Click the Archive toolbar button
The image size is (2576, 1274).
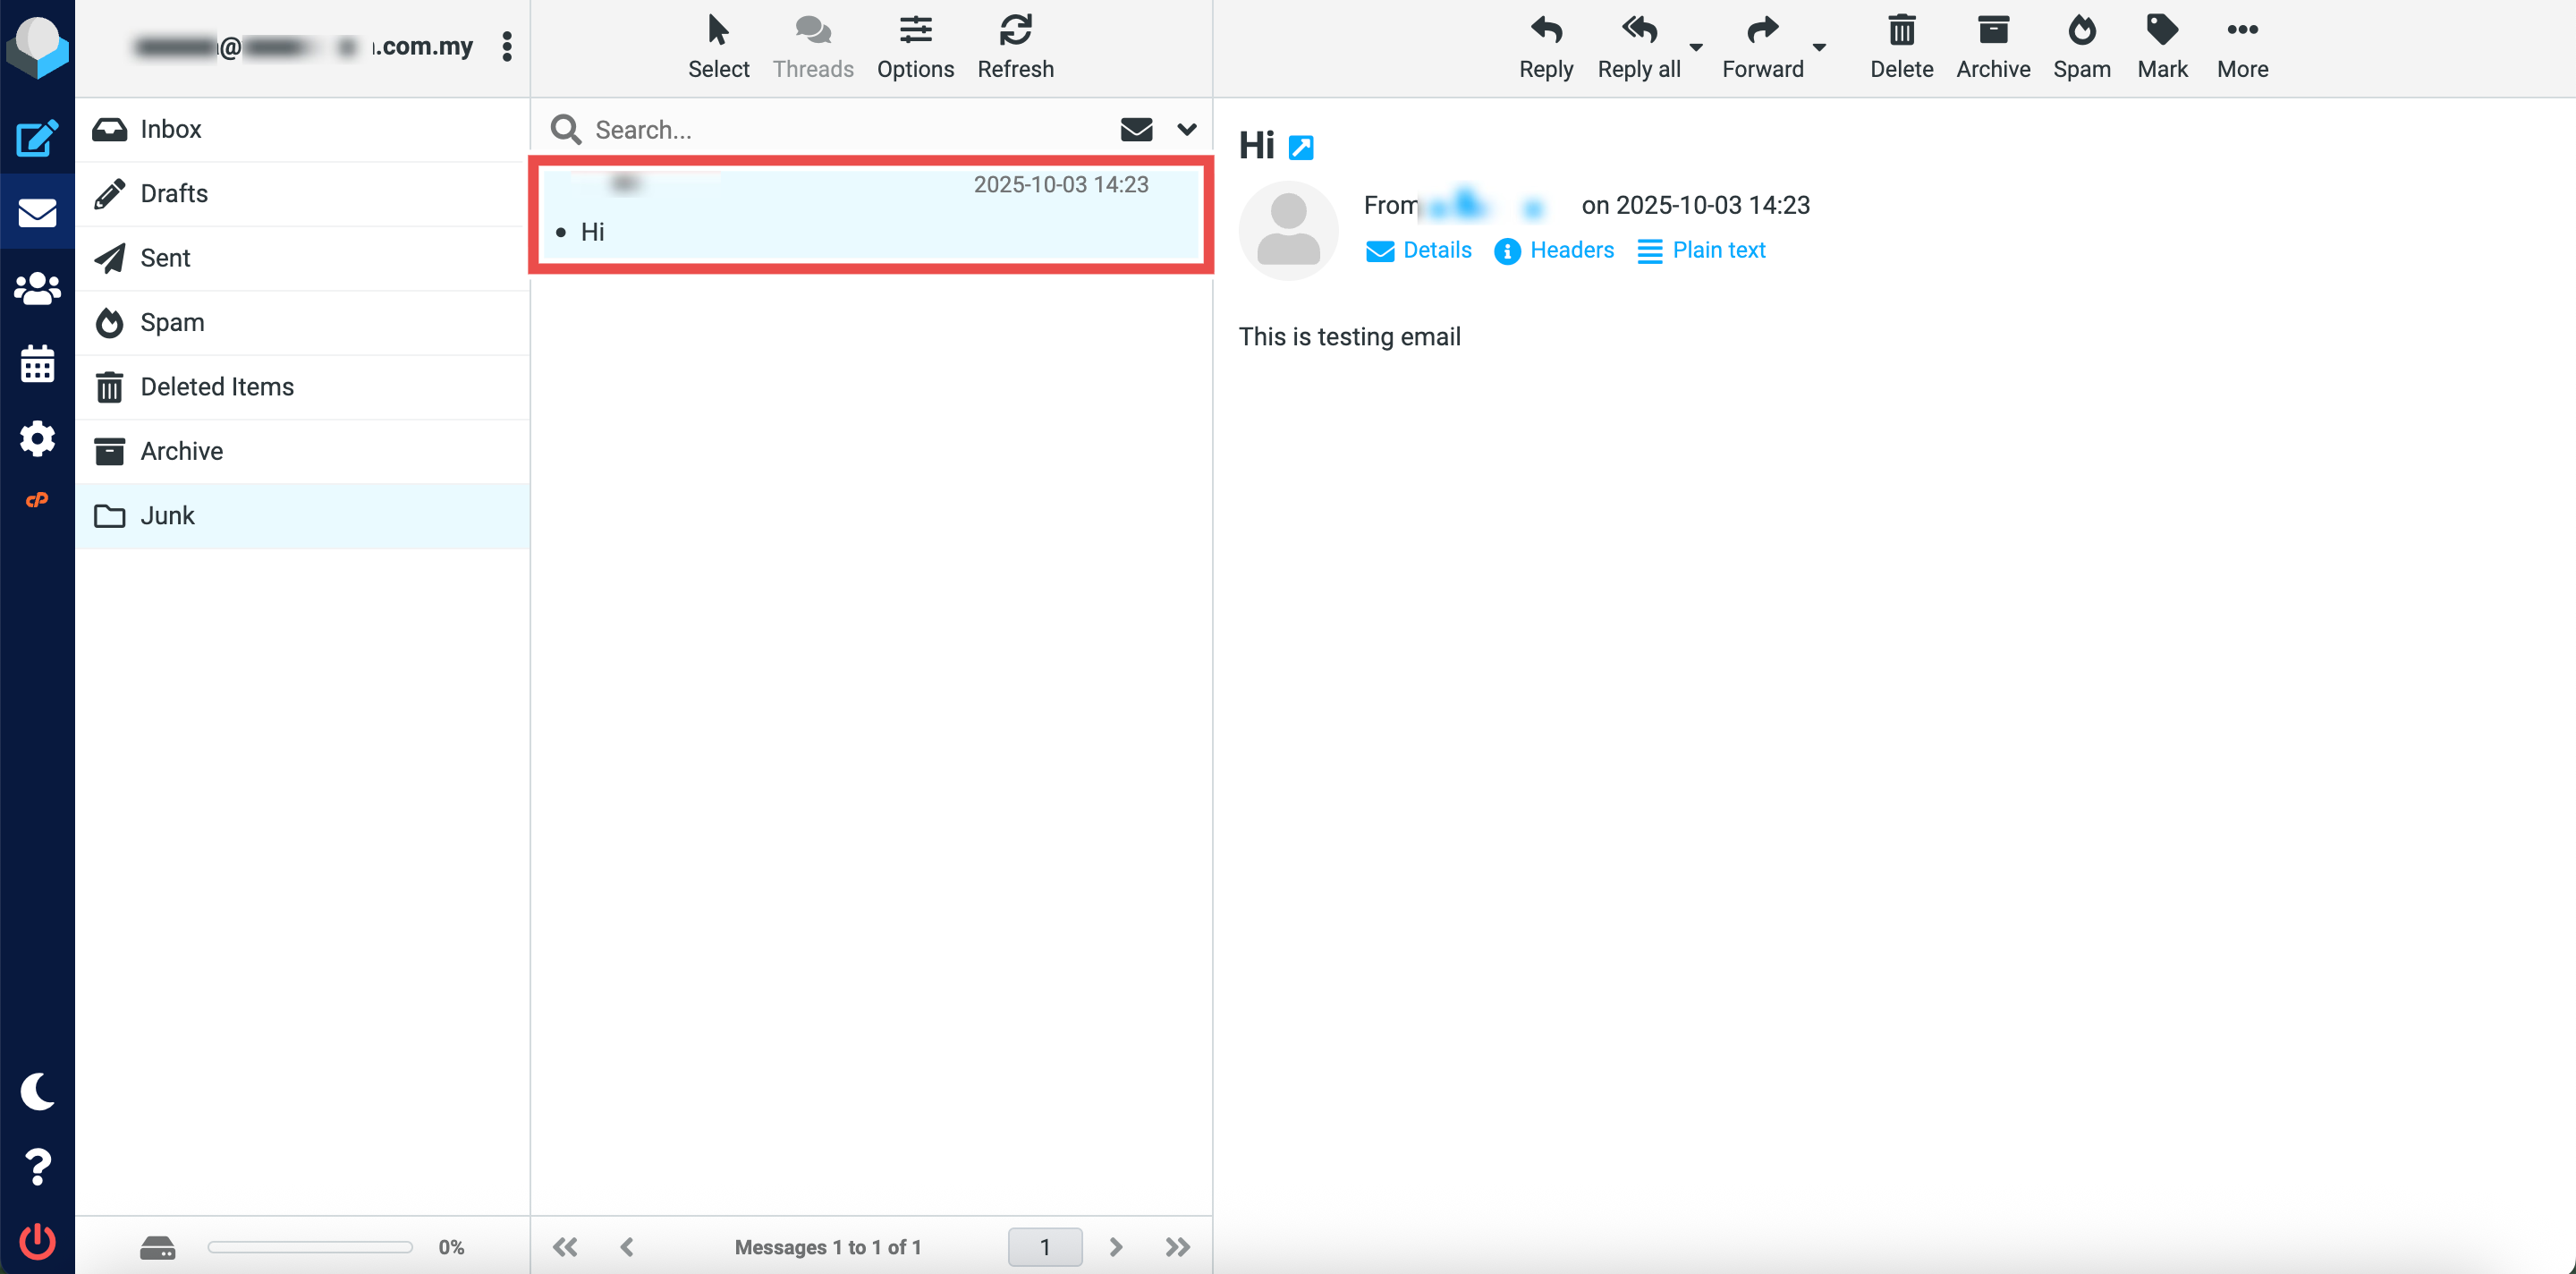1992,46
